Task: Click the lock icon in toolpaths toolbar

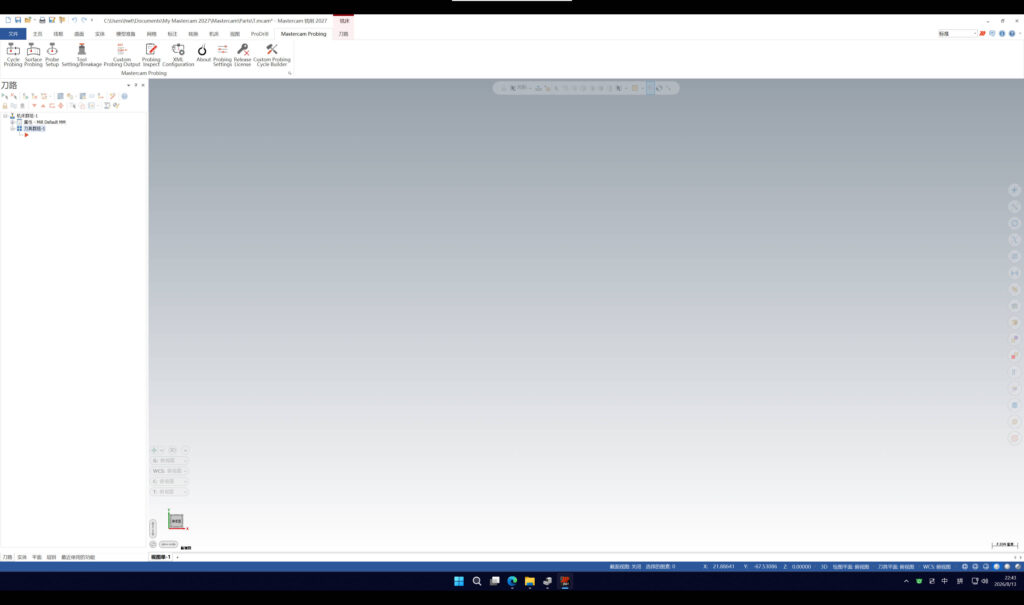Action: click(5, 105)
